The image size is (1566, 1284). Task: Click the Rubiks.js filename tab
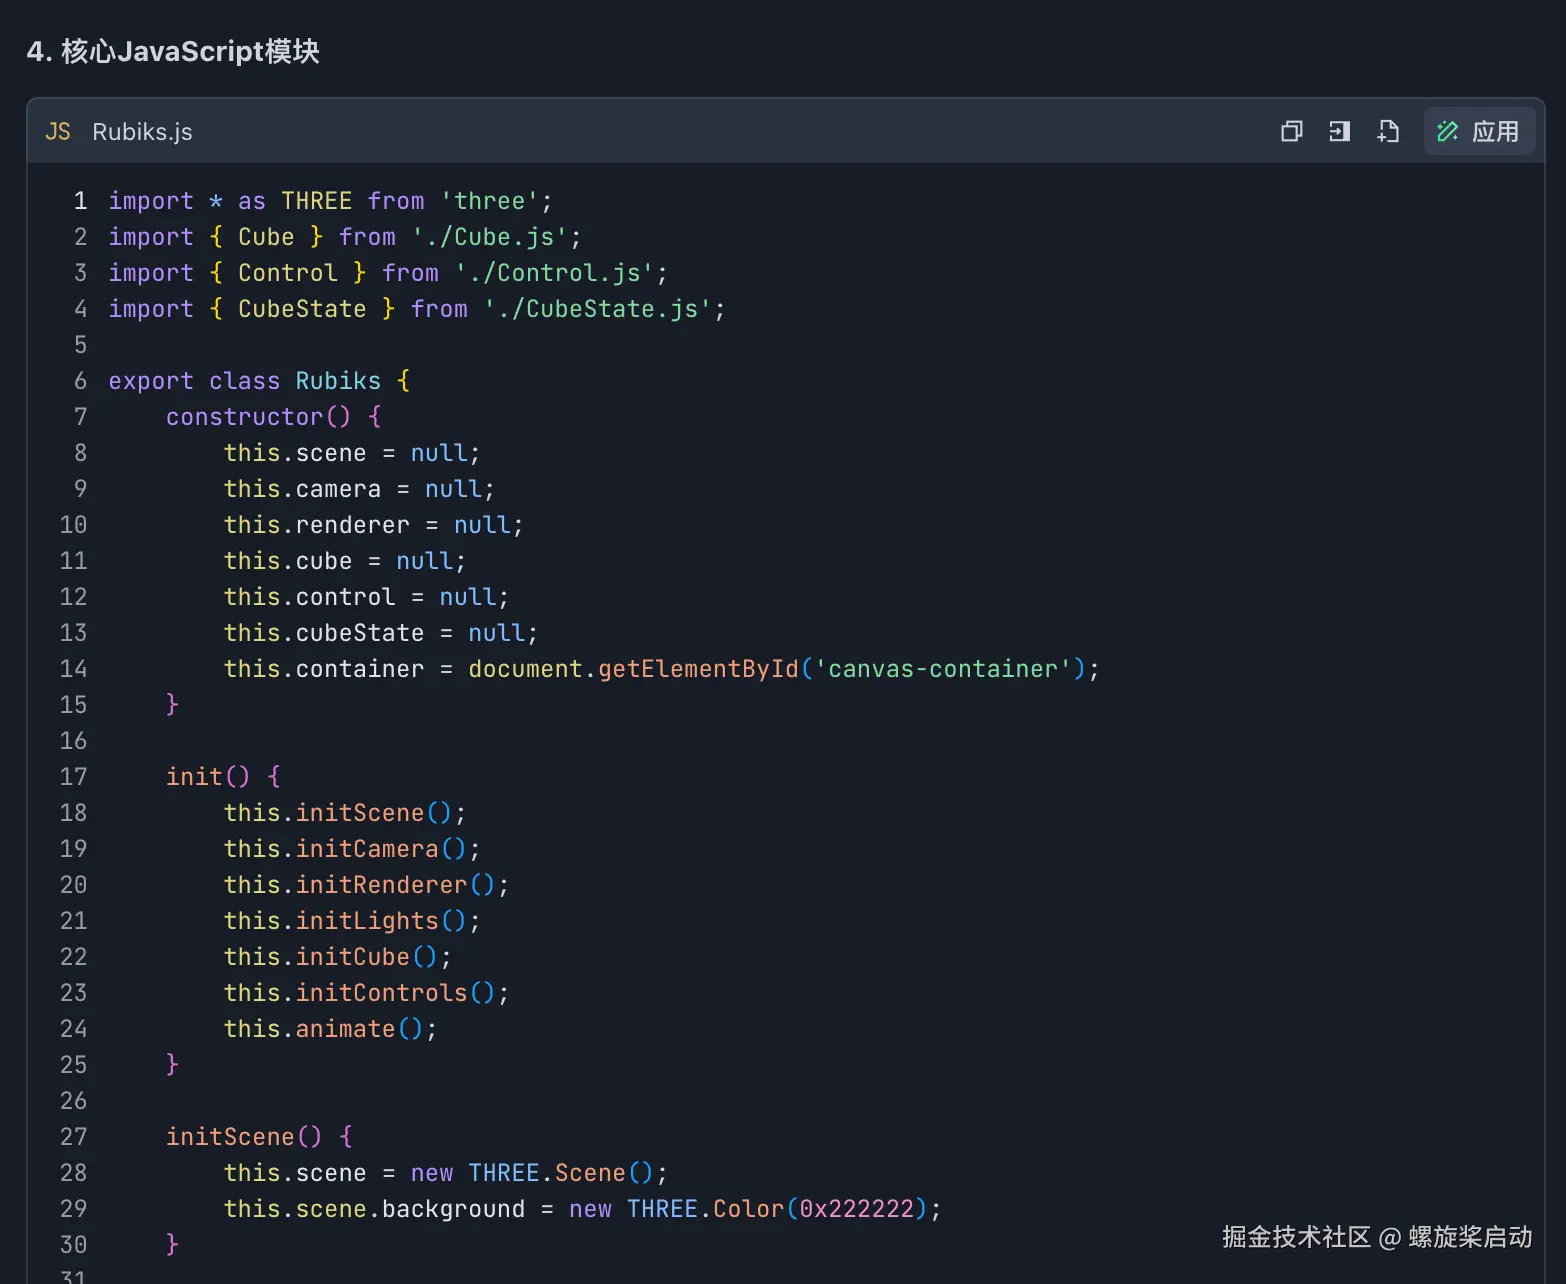click(x=142, y=131)
